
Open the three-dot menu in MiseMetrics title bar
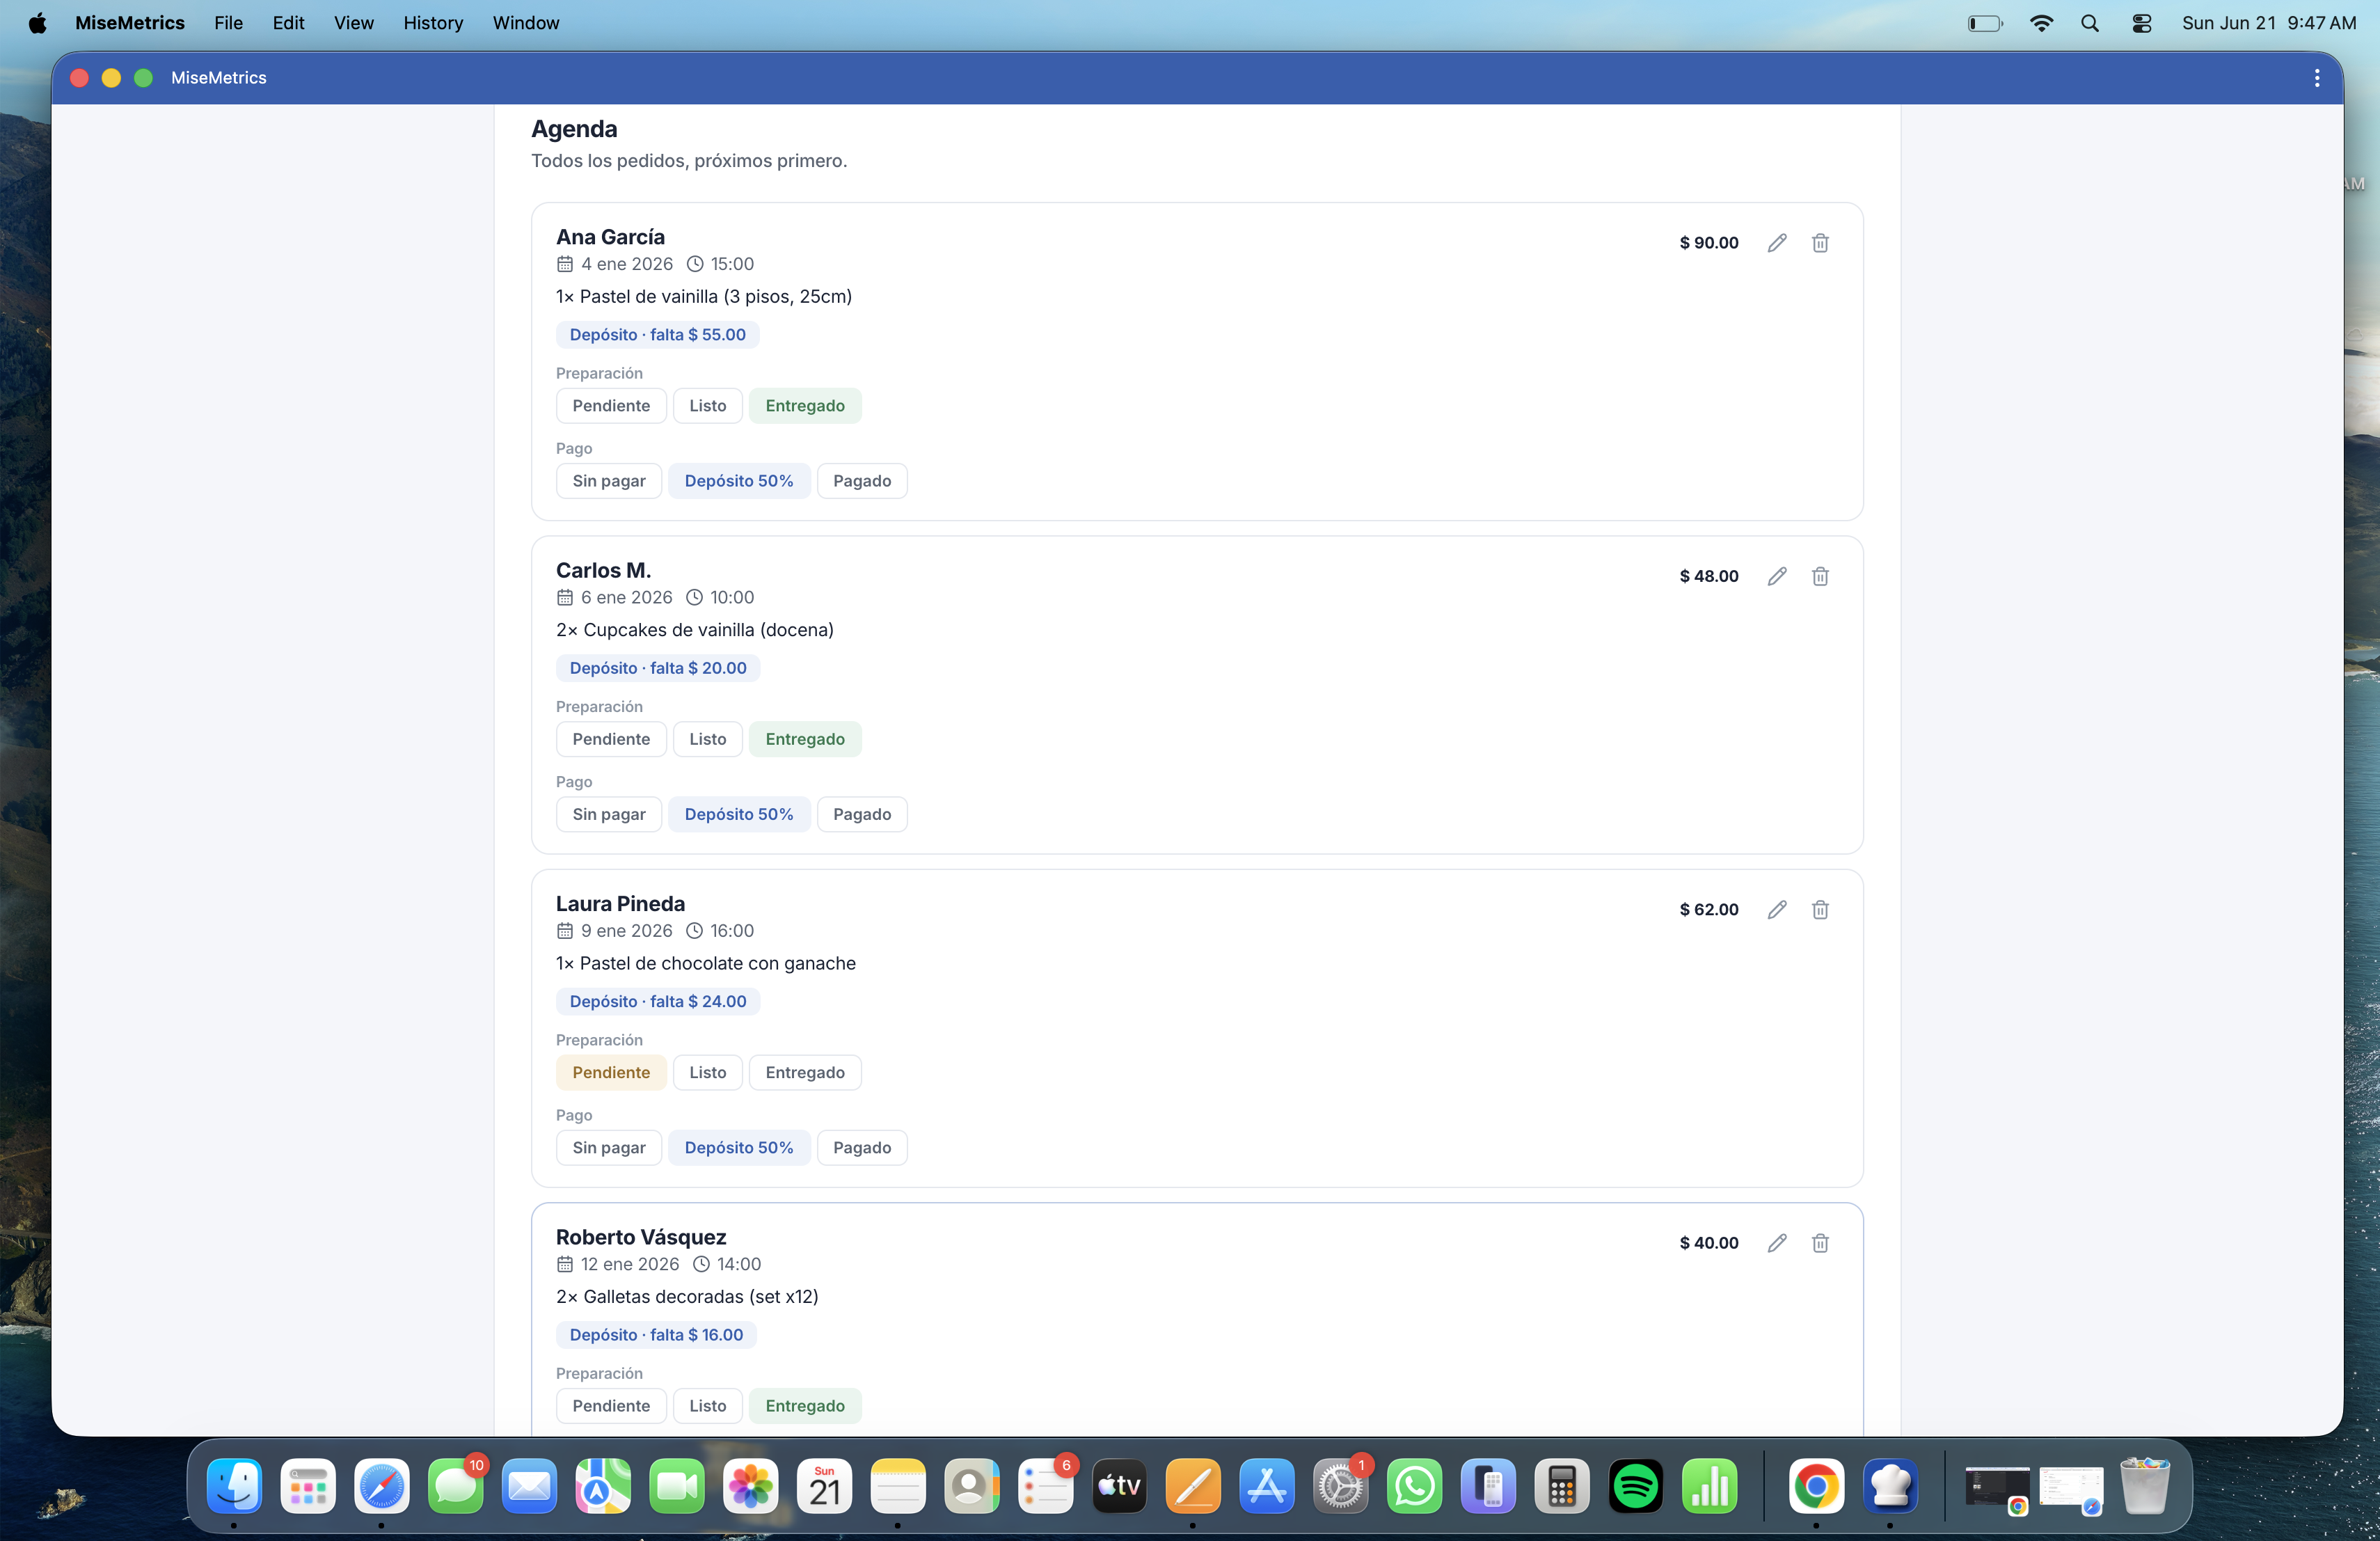coord(2316,78)
